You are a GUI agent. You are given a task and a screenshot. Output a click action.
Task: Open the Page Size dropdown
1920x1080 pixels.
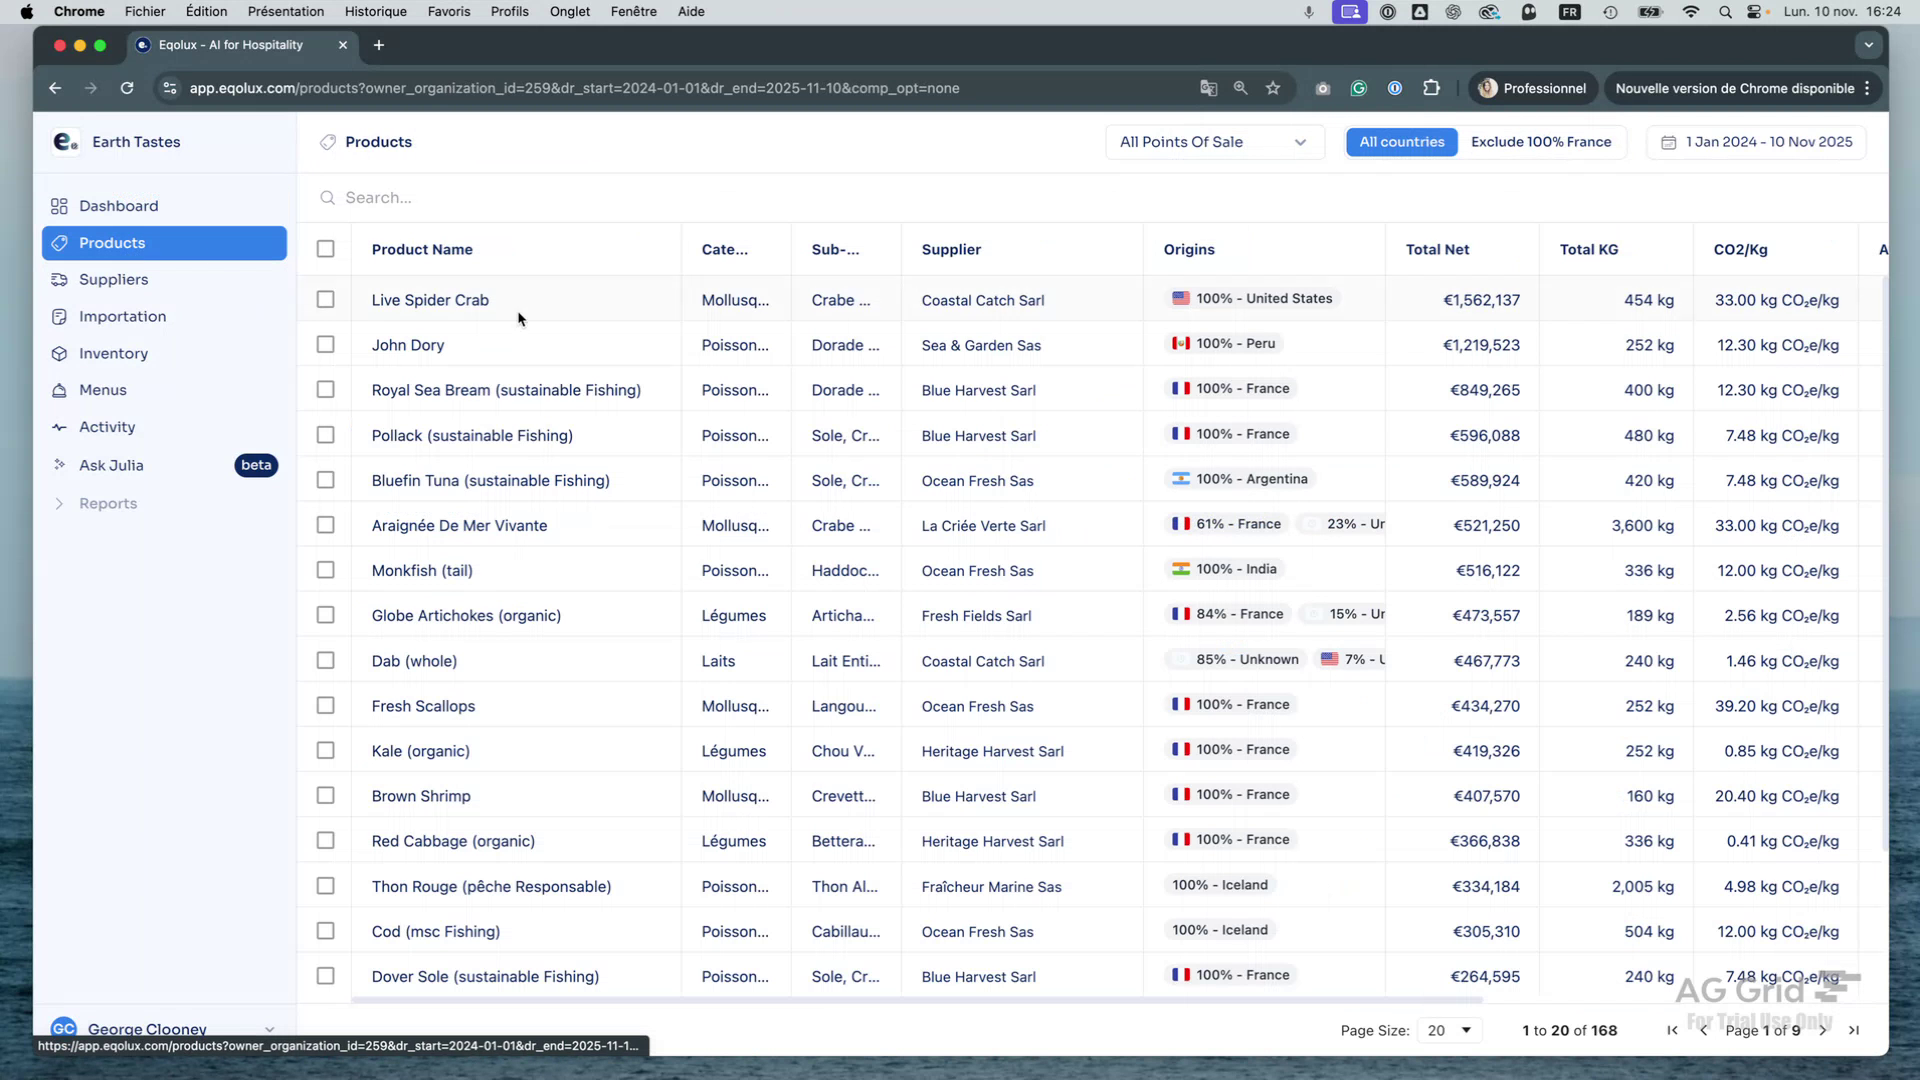pyautogui.click(x=1448, y=1030)
